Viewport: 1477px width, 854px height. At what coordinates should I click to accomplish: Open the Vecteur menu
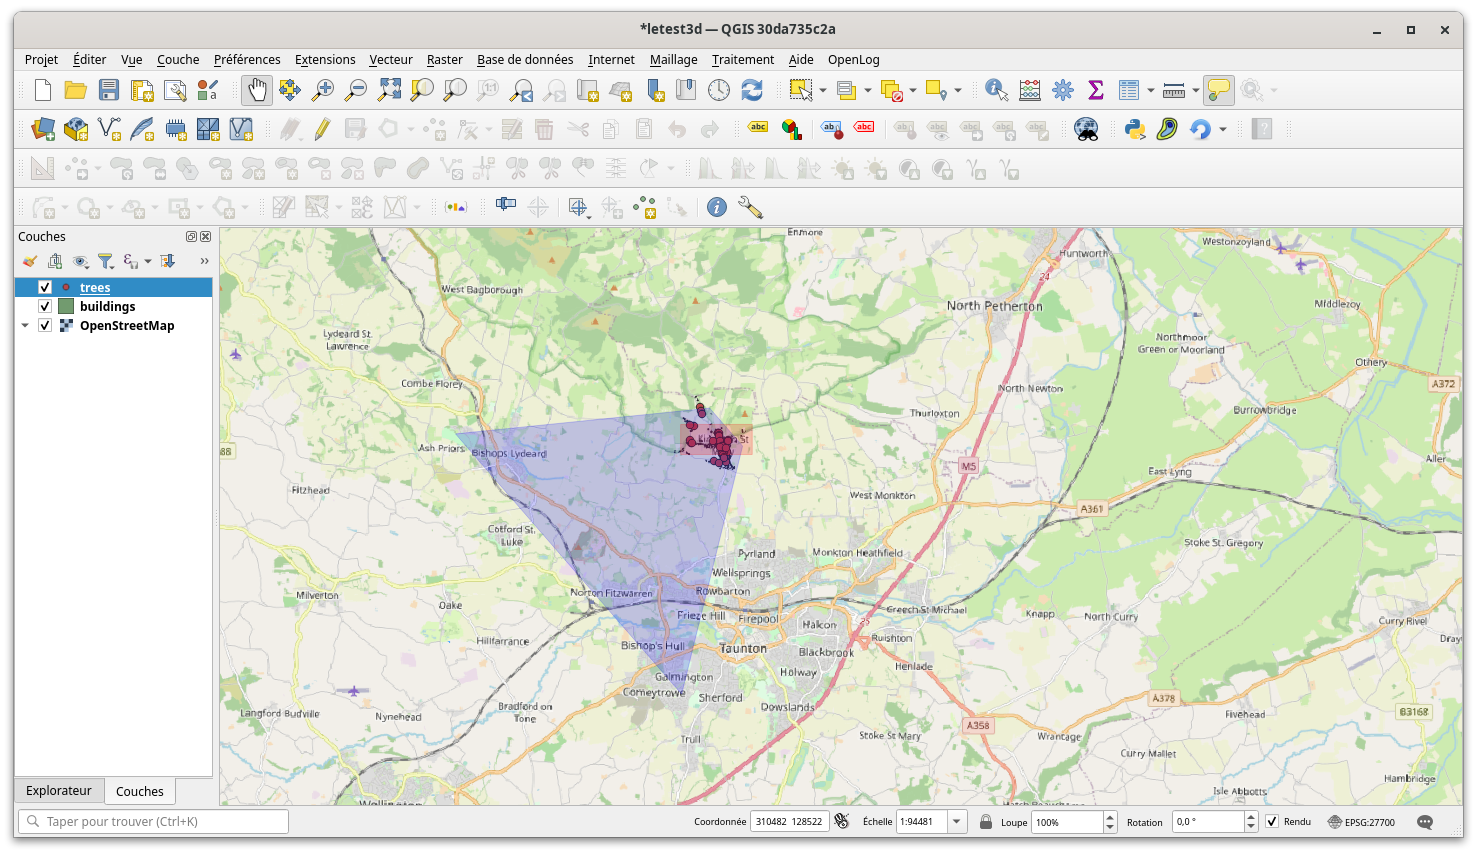pyautogui.click(x=390, y=59)
